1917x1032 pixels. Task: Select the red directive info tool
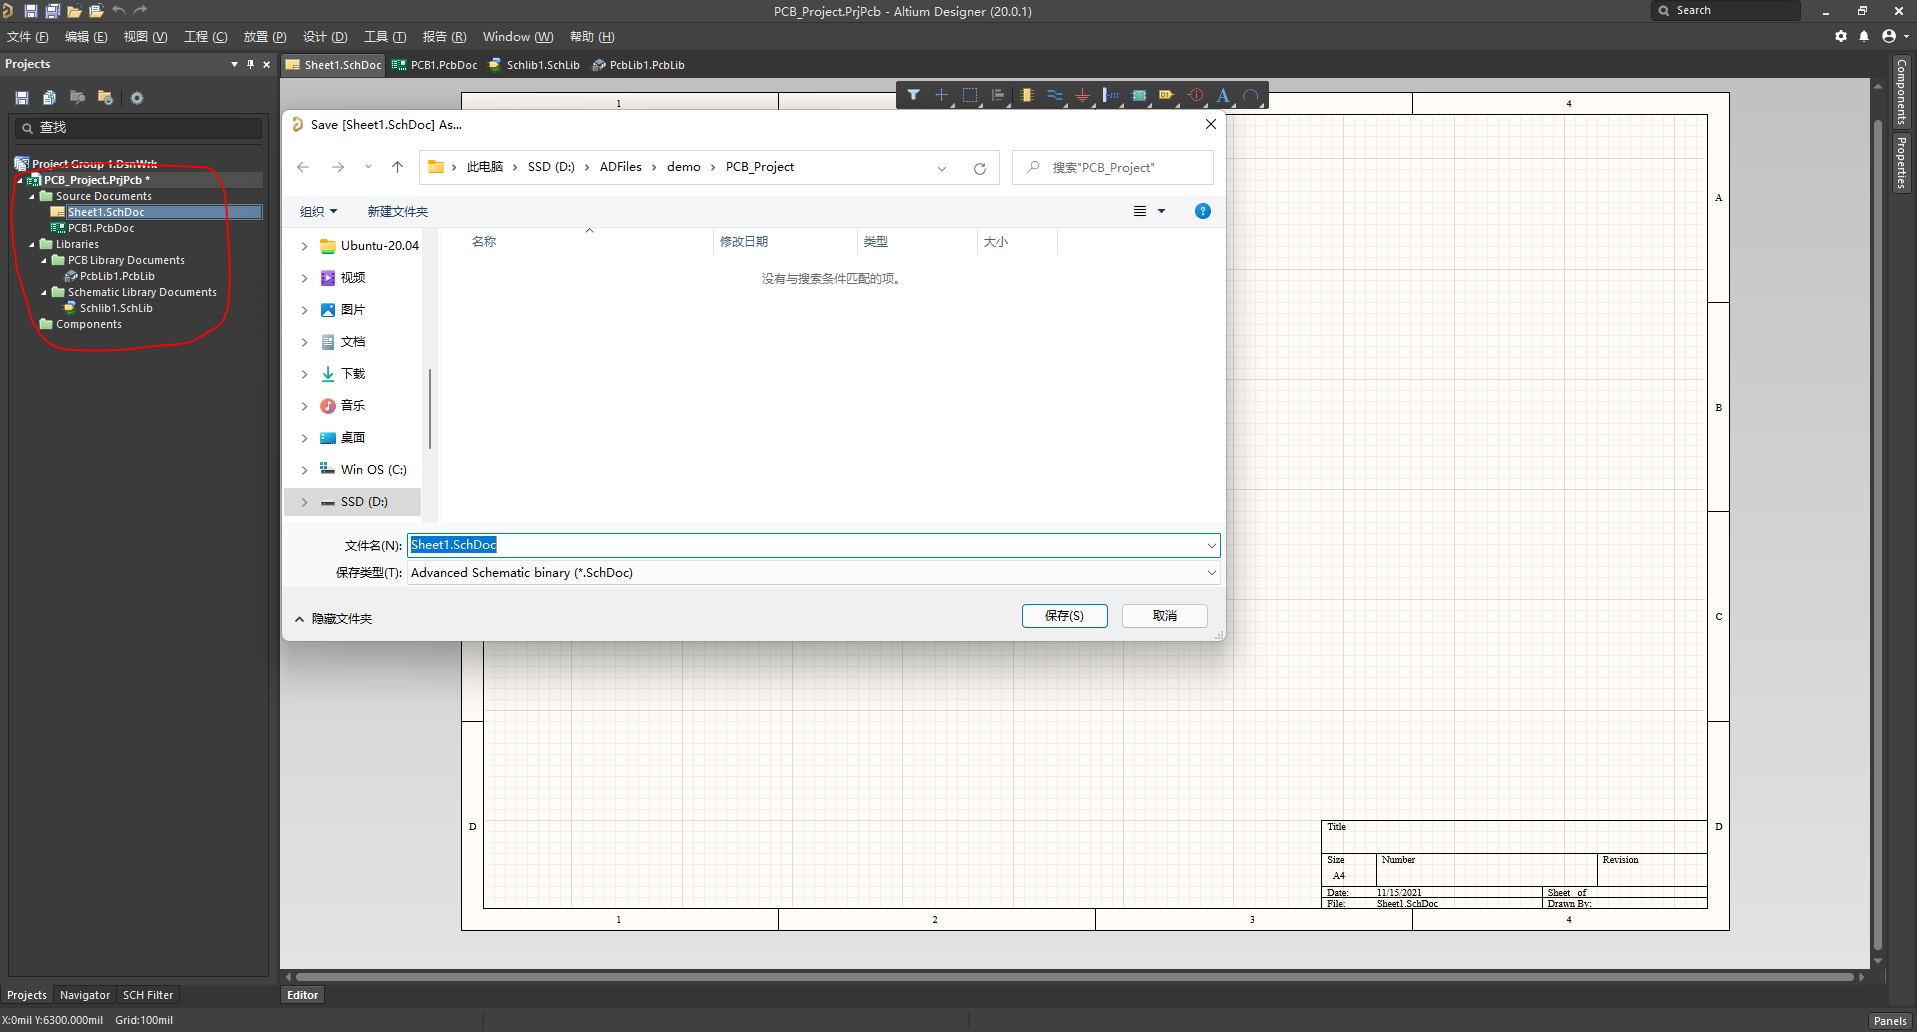(1196, 95)
